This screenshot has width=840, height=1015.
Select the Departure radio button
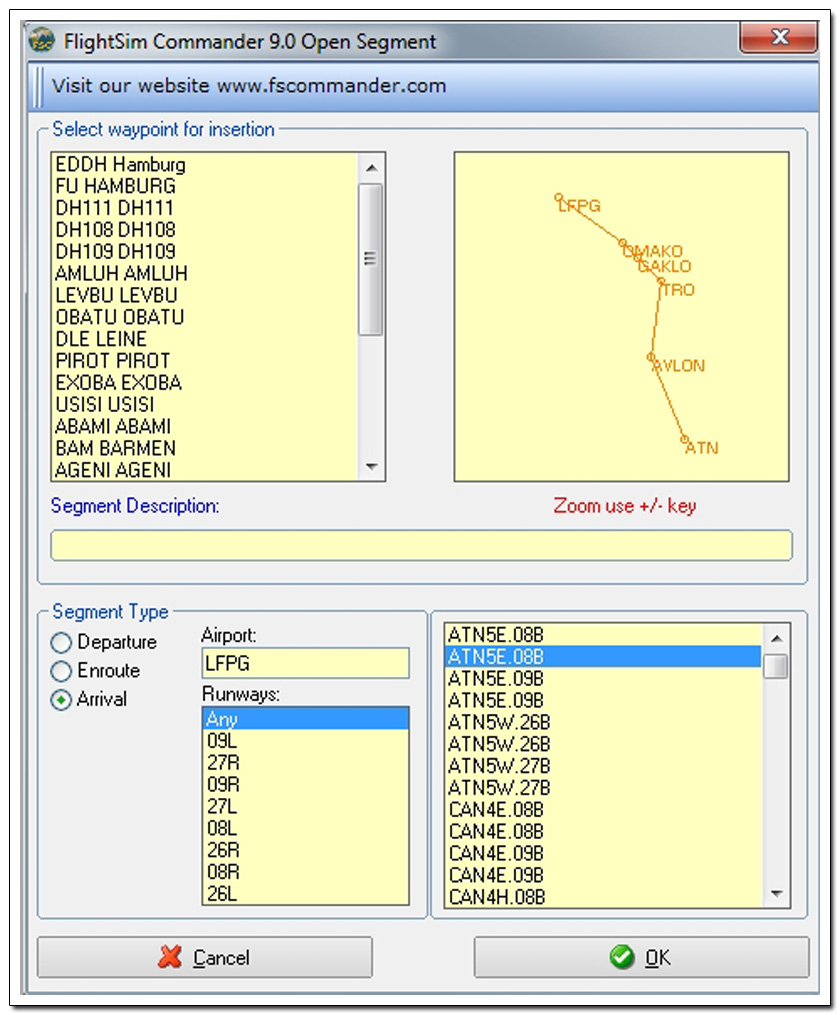tap(61, 642)
